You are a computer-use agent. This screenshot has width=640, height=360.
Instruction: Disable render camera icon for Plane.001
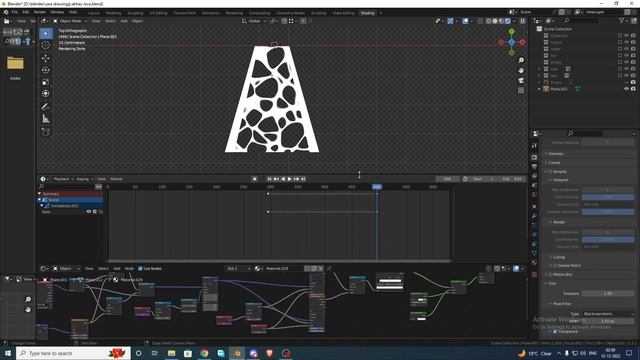(x=633, y=89)
